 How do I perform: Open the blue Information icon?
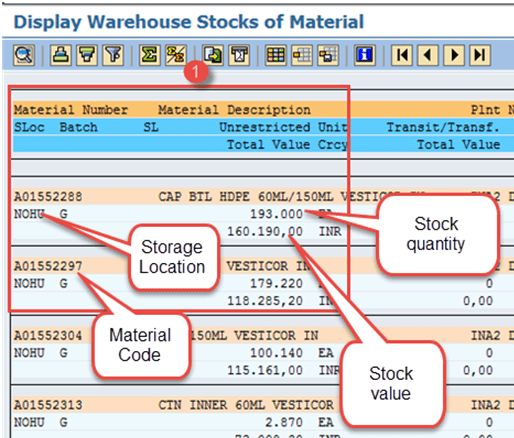[x=365, y=55]
